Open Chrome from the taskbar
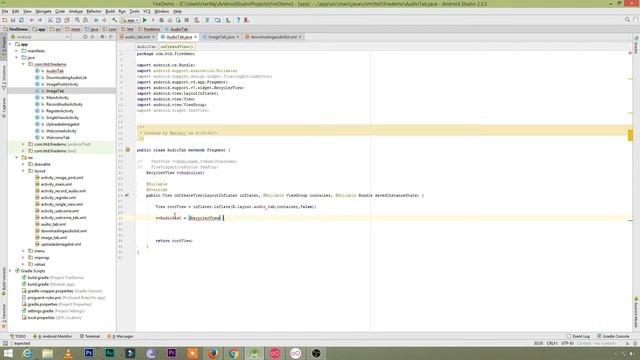The width and height of the screenshot is (640, 360). click(x=233, y=353)
